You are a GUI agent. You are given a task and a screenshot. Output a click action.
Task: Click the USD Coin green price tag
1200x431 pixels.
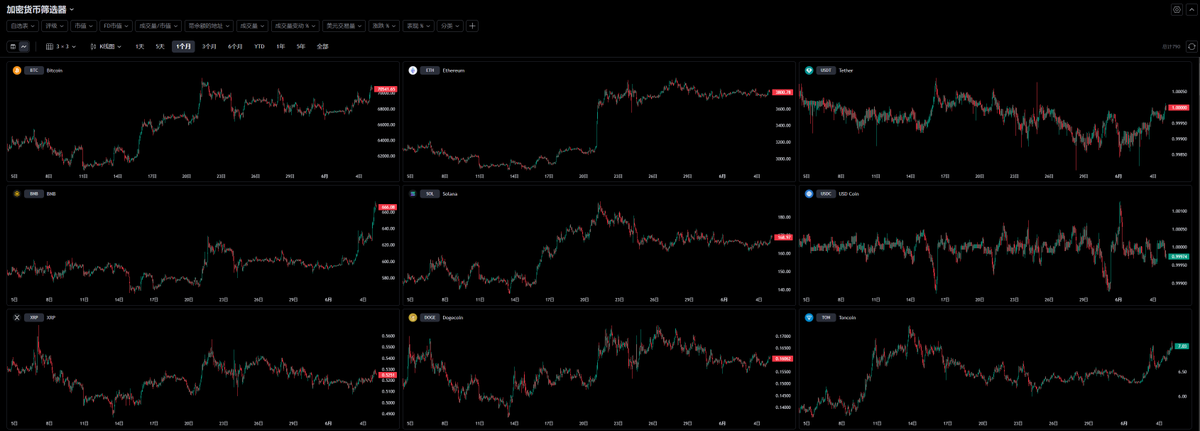(1179, 257)
